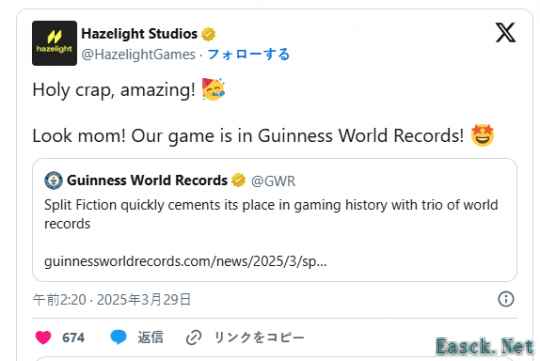Screen dimensions: 540x361
Task: Open the tweet timestamp 午前2:20 2025年3月29日
Action: click(x=112, y=300)
